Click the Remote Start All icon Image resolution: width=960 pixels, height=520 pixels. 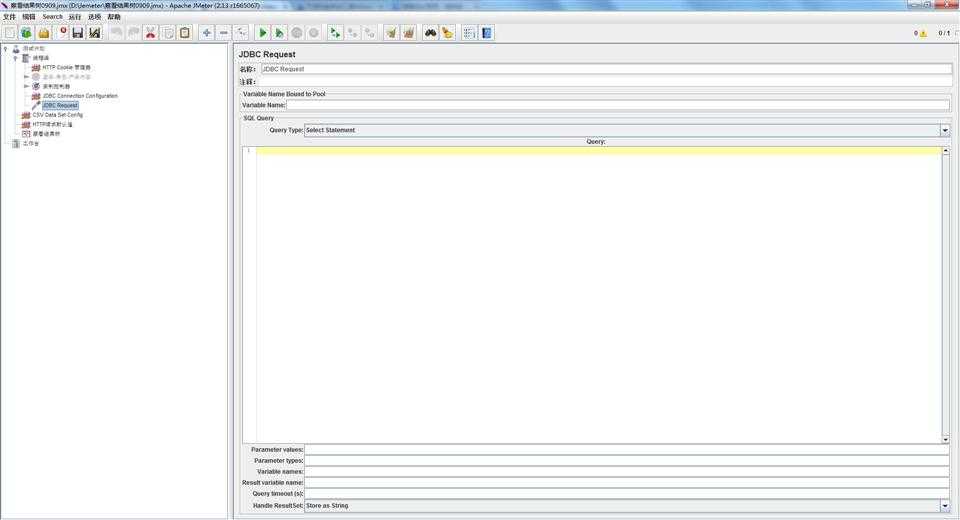(335, 33)
